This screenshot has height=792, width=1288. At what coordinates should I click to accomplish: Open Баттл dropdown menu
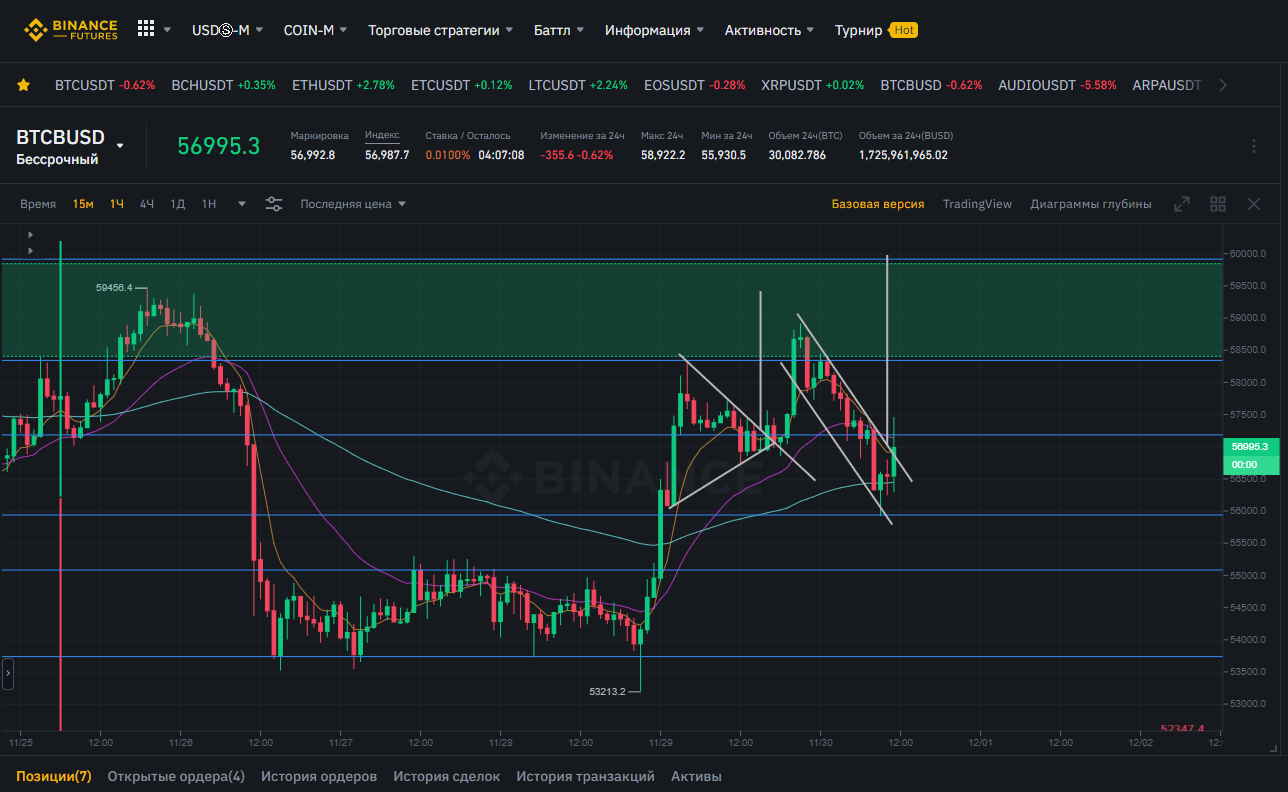[559, 30]
